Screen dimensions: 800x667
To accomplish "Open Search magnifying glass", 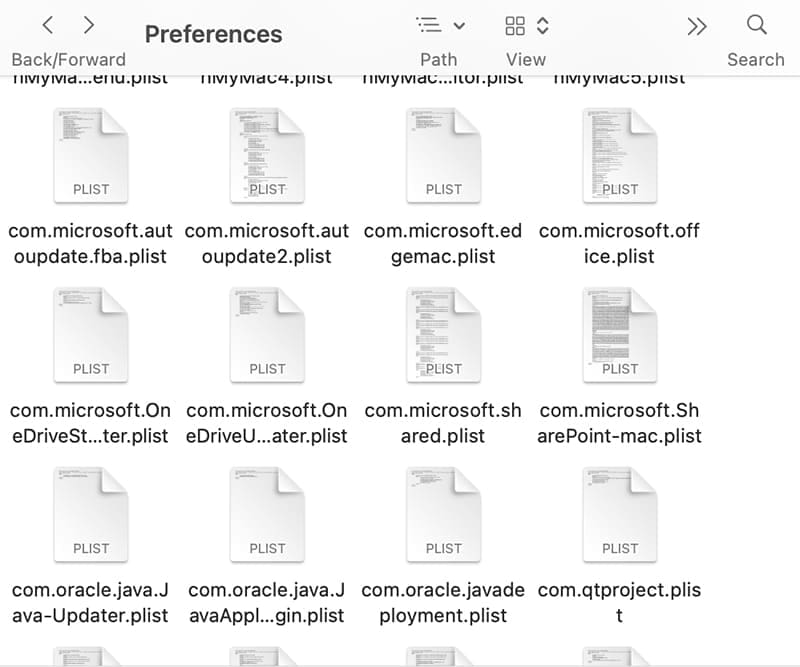I will (756, 24).
